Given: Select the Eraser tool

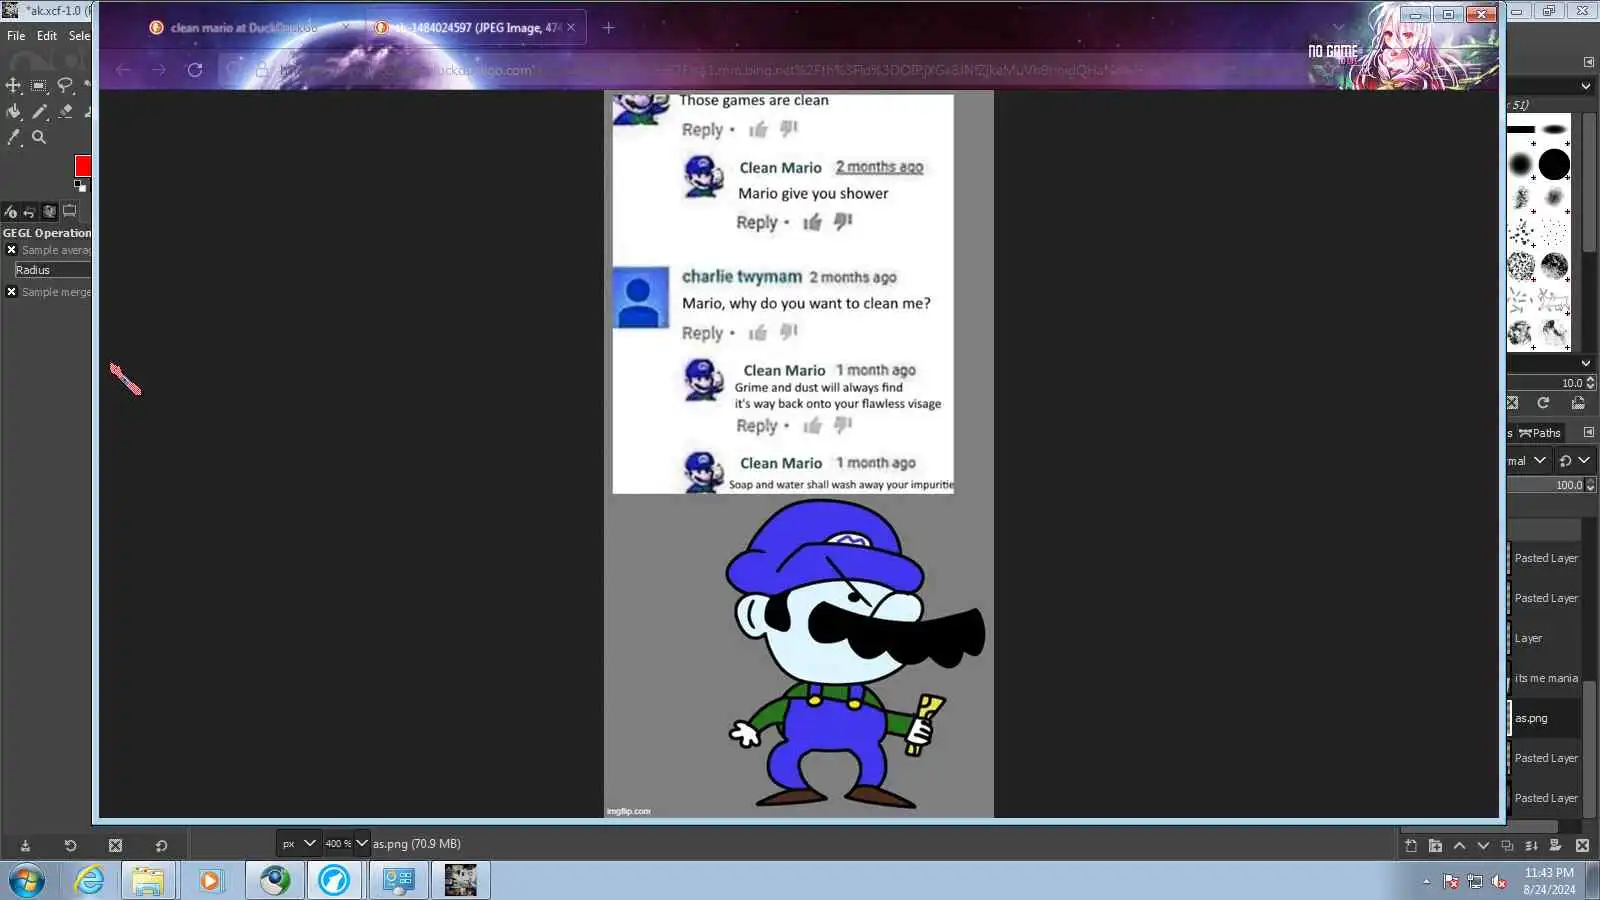Looking at the screenshot, I should pos(65,112).
